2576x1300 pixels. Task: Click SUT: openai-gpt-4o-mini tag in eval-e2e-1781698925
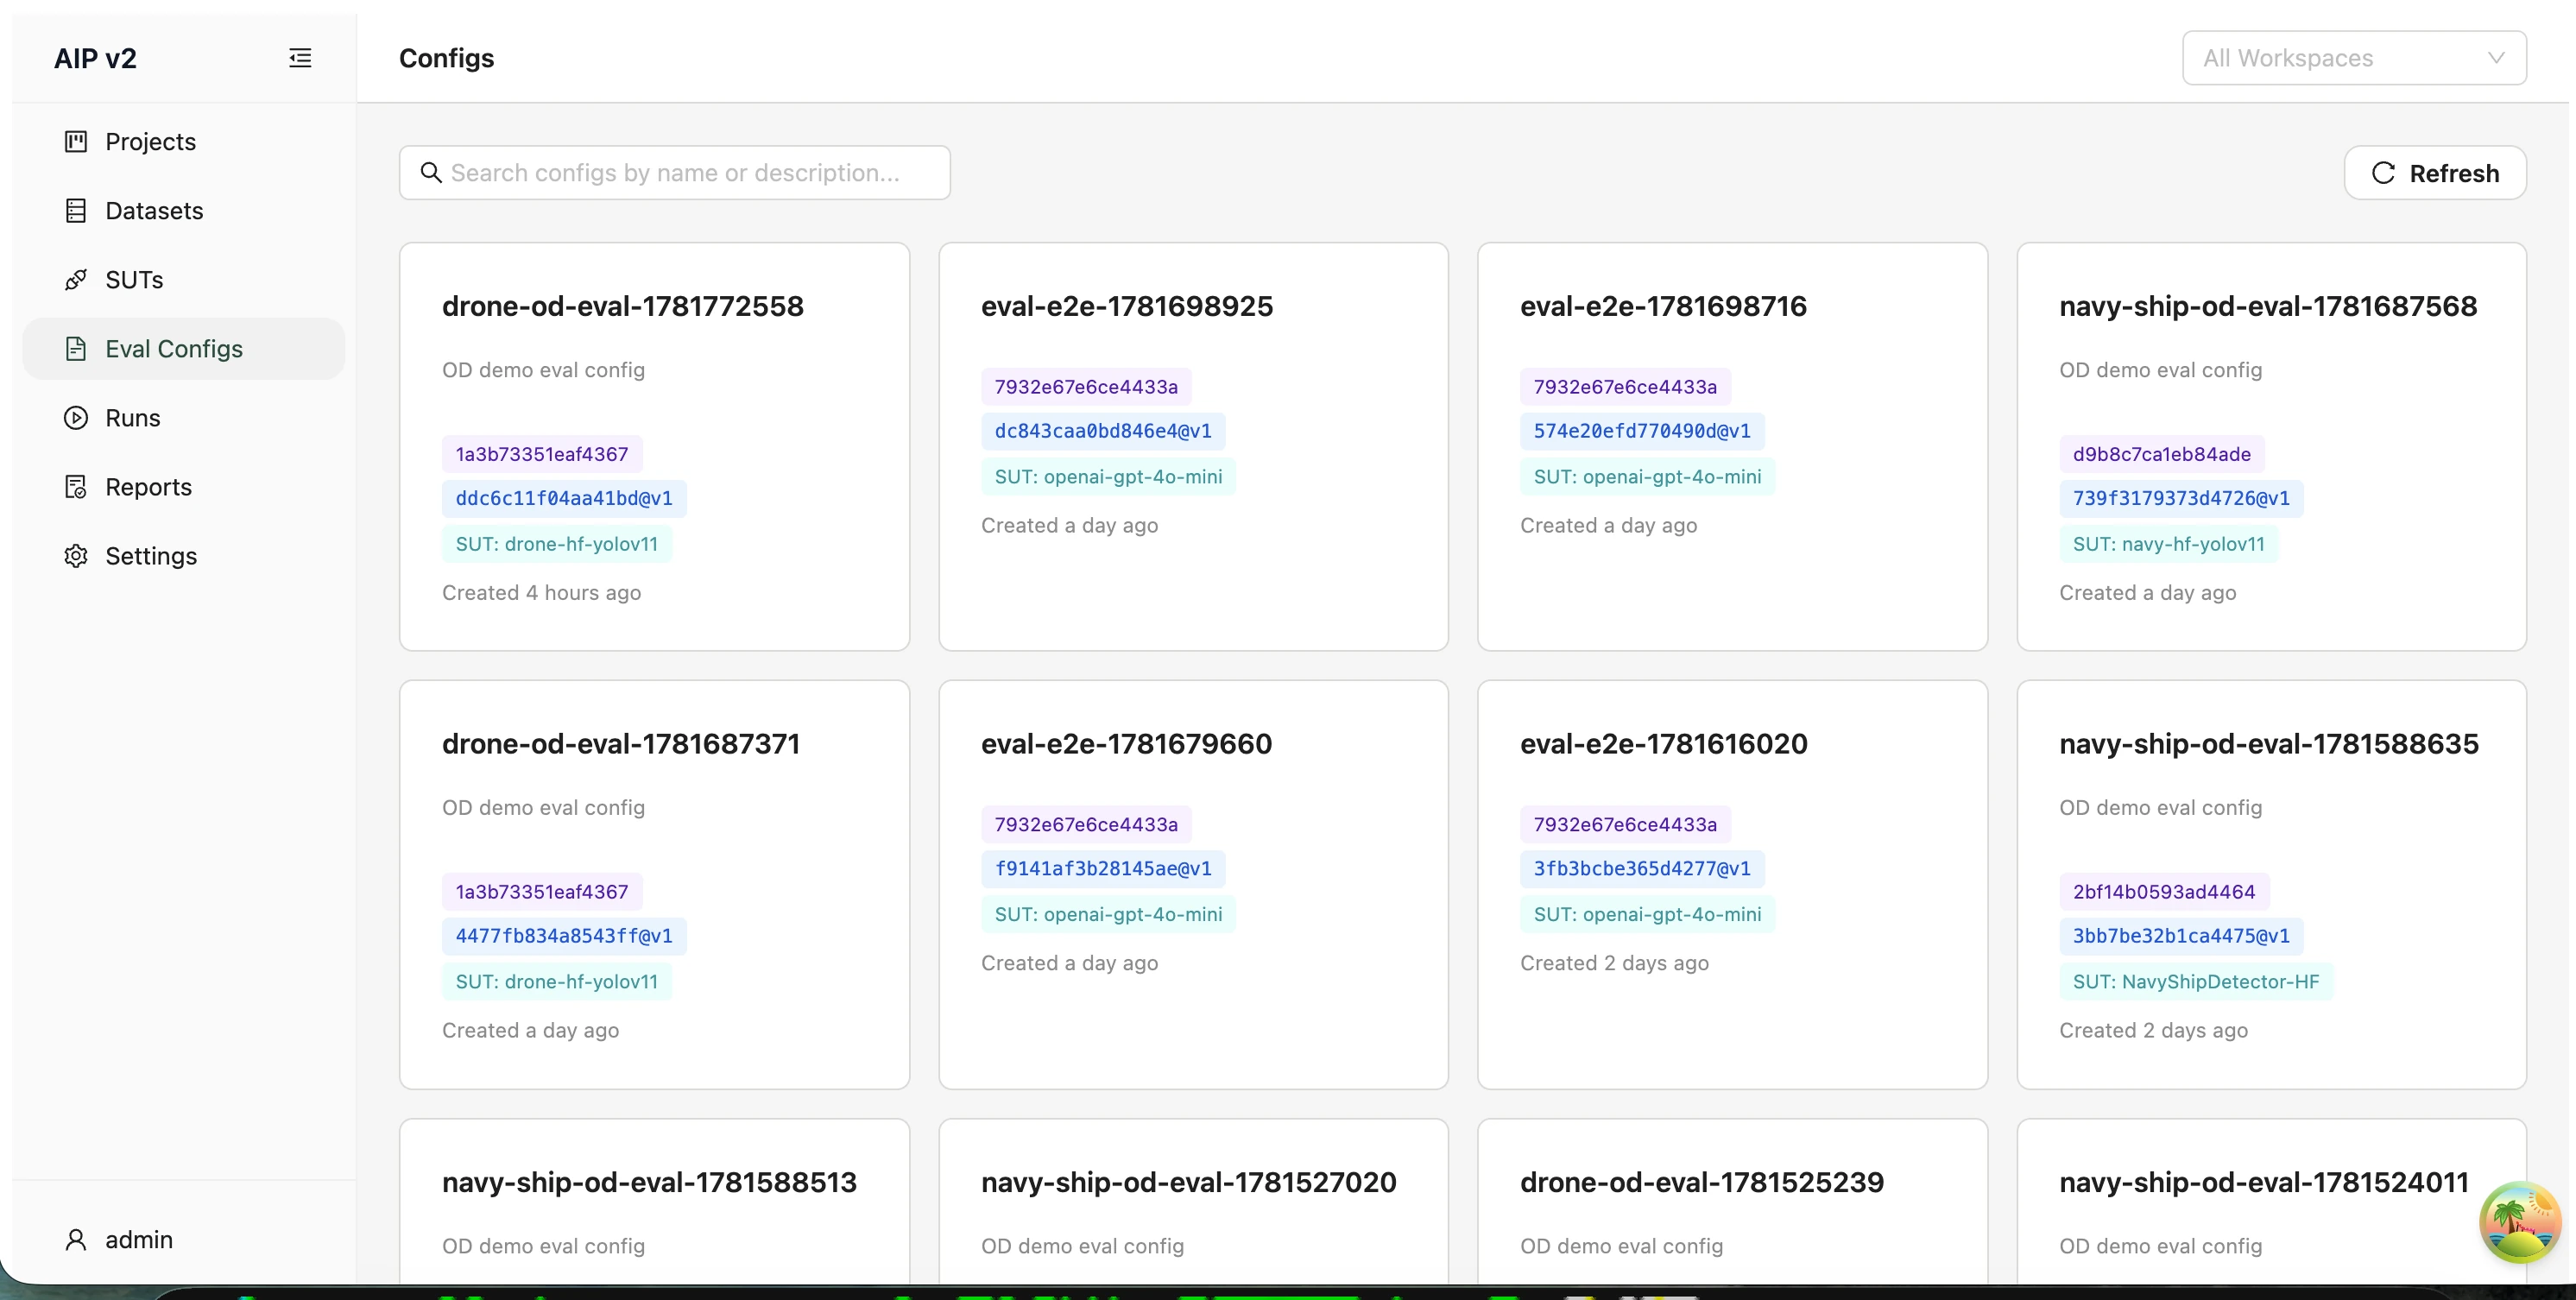click(x=1108, y=477)
